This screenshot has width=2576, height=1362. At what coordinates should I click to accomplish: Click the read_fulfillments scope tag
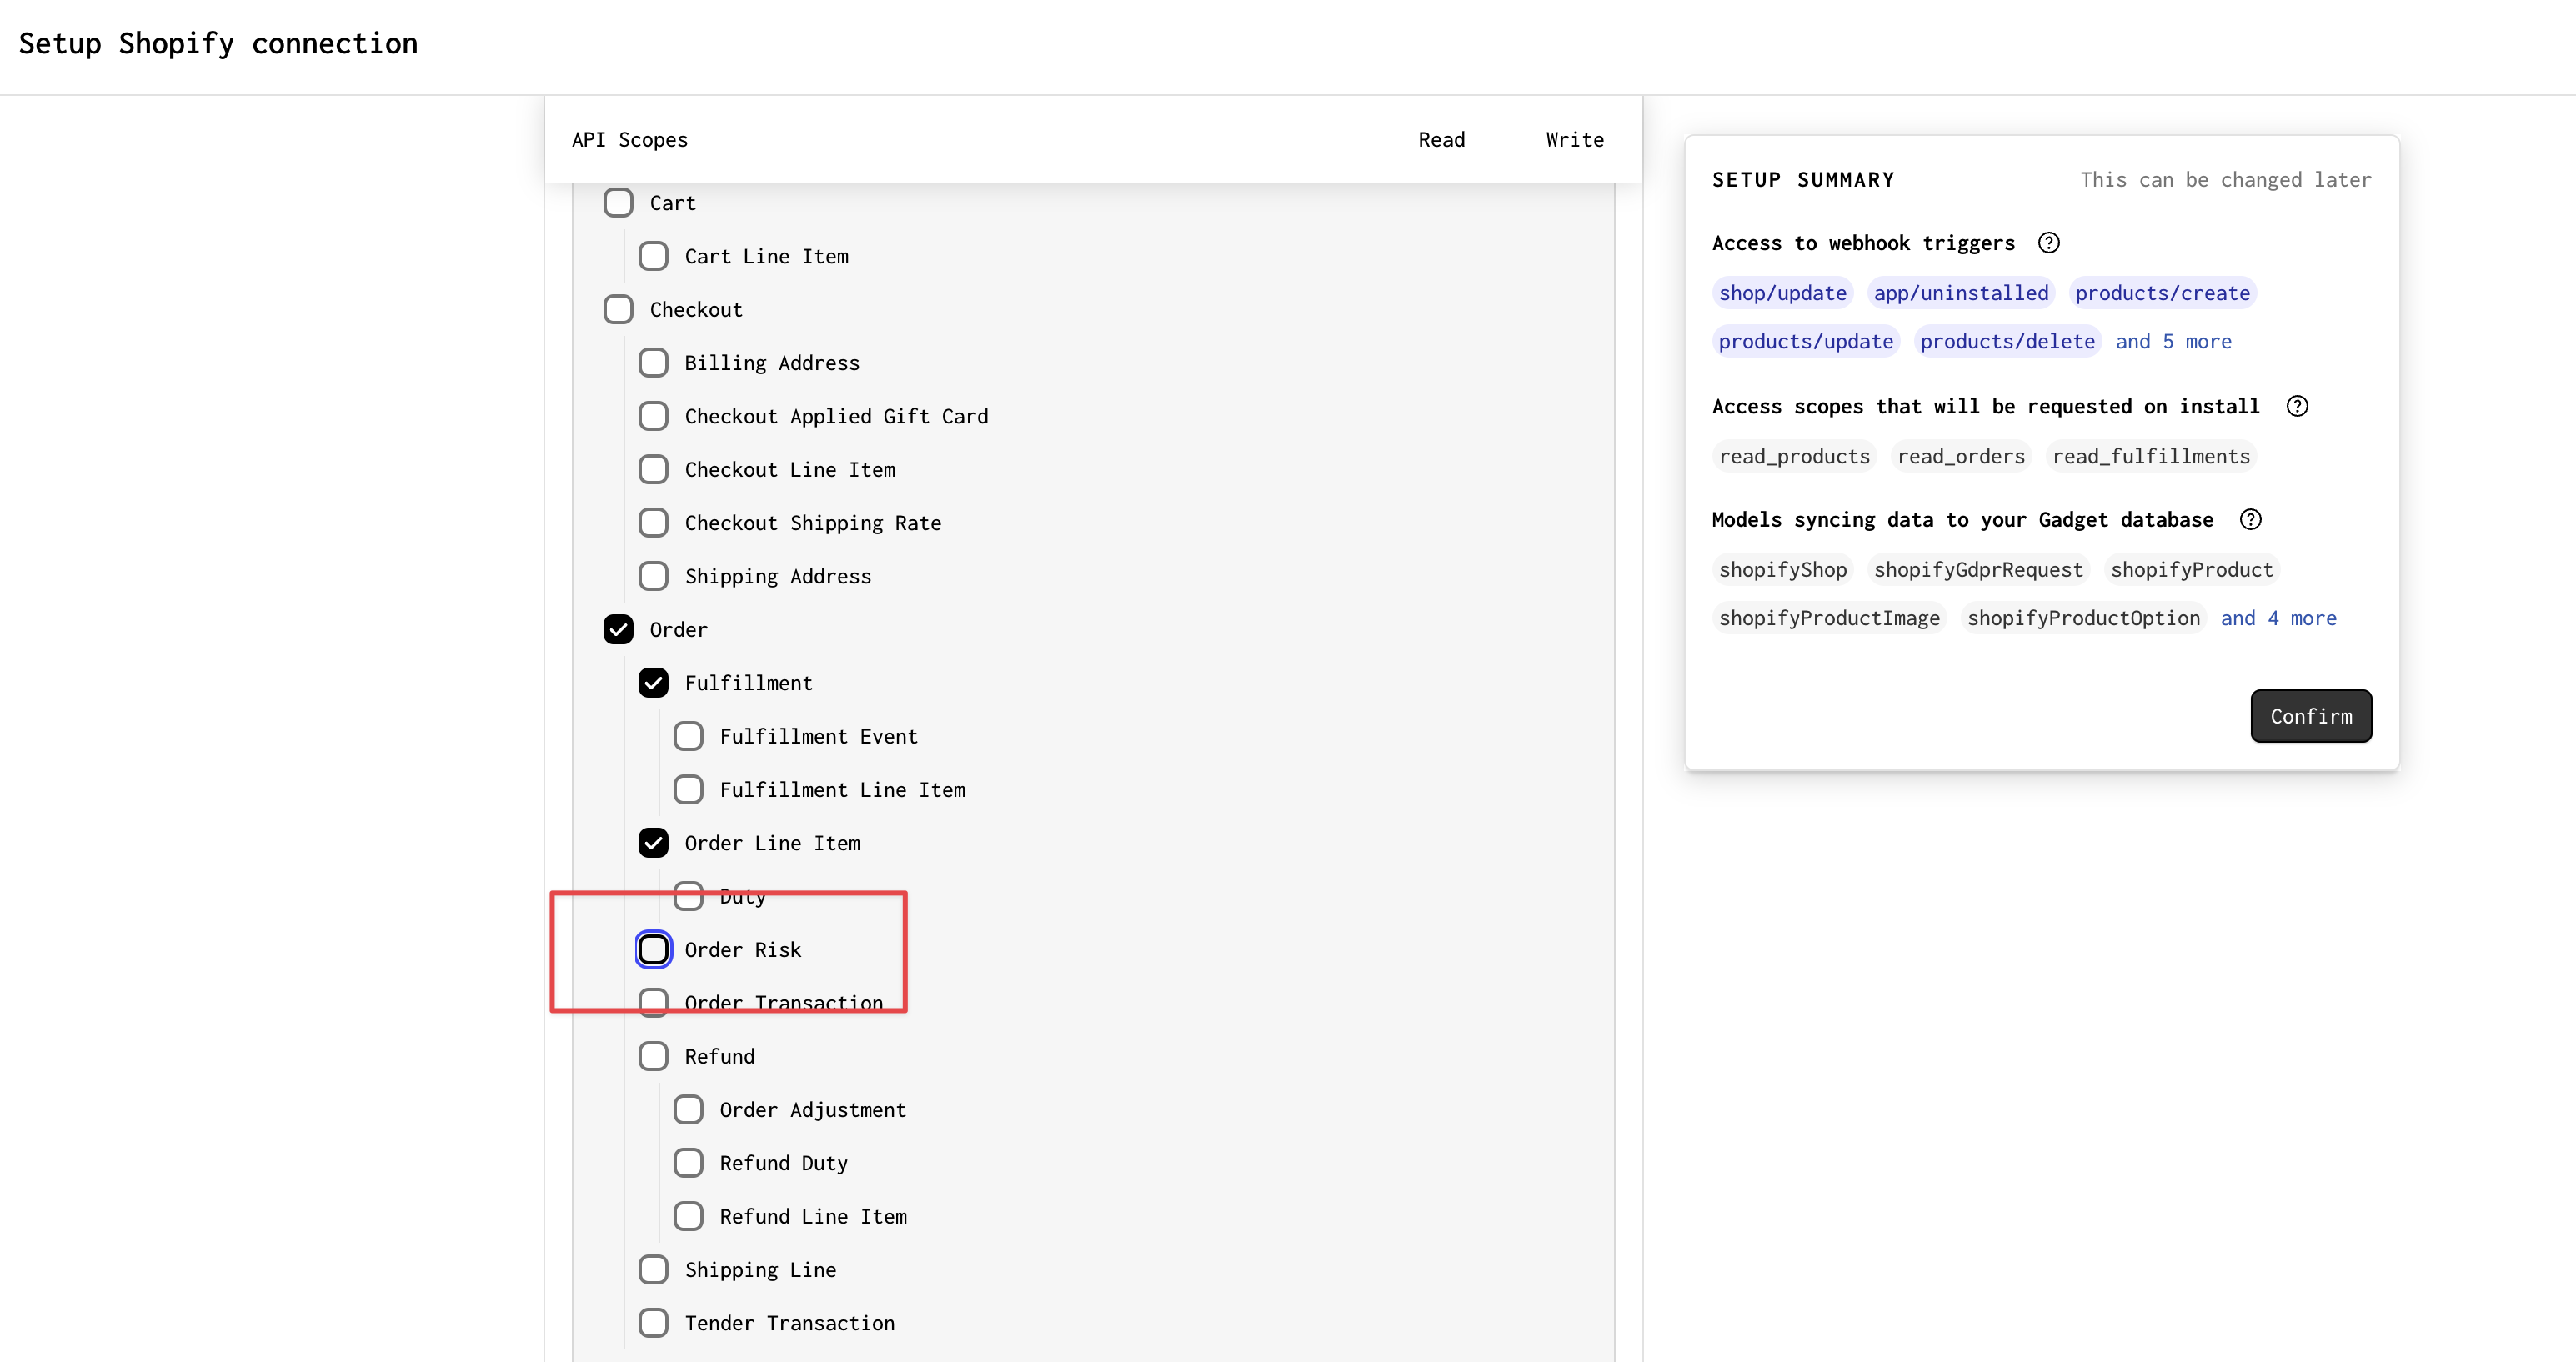pyautogui.click(x=2151, y=457)
